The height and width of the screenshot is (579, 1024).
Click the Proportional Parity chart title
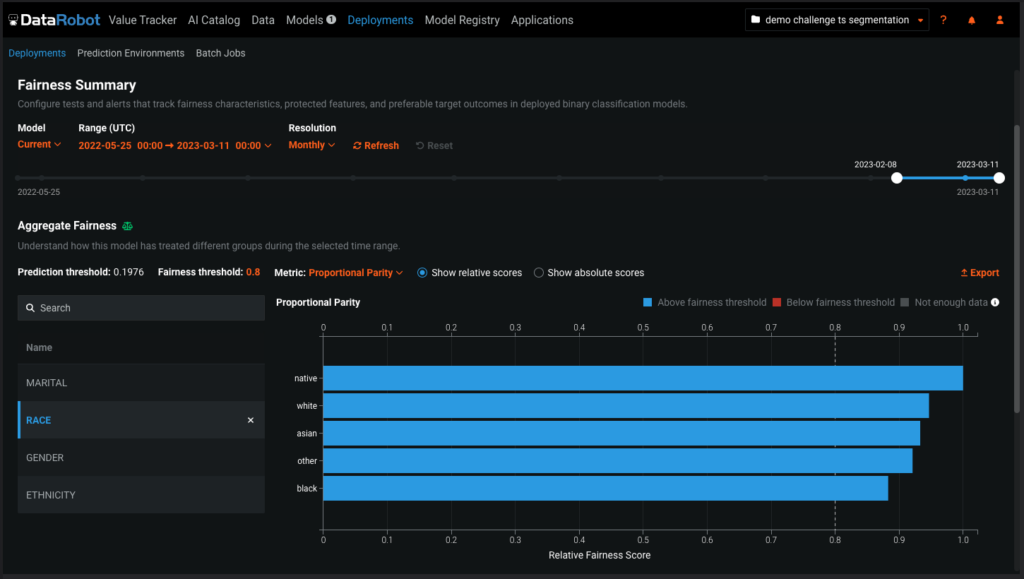coord(318,302)
